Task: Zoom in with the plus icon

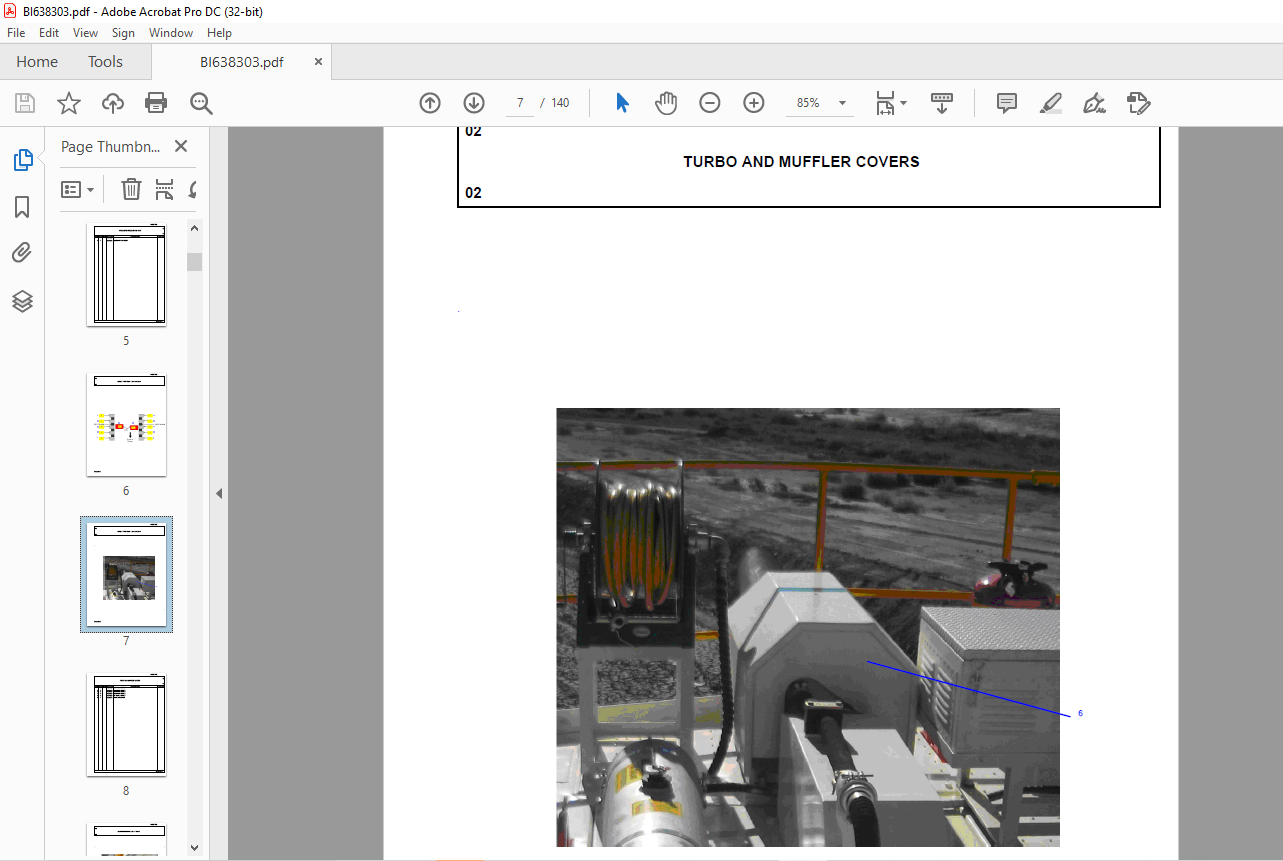Action: coord(754,103)
